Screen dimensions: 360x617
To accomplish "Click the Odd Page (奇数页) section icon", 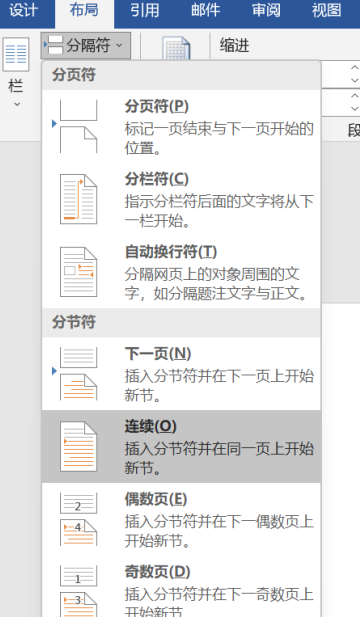I will pos(78,591).
